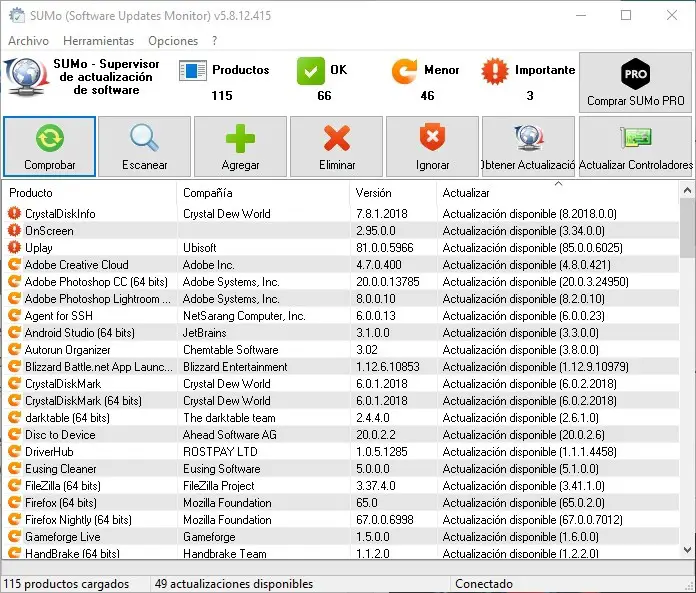Click company cell Ubisoft
The width and height of the screenshot is (696, 593).
[200, 248]
